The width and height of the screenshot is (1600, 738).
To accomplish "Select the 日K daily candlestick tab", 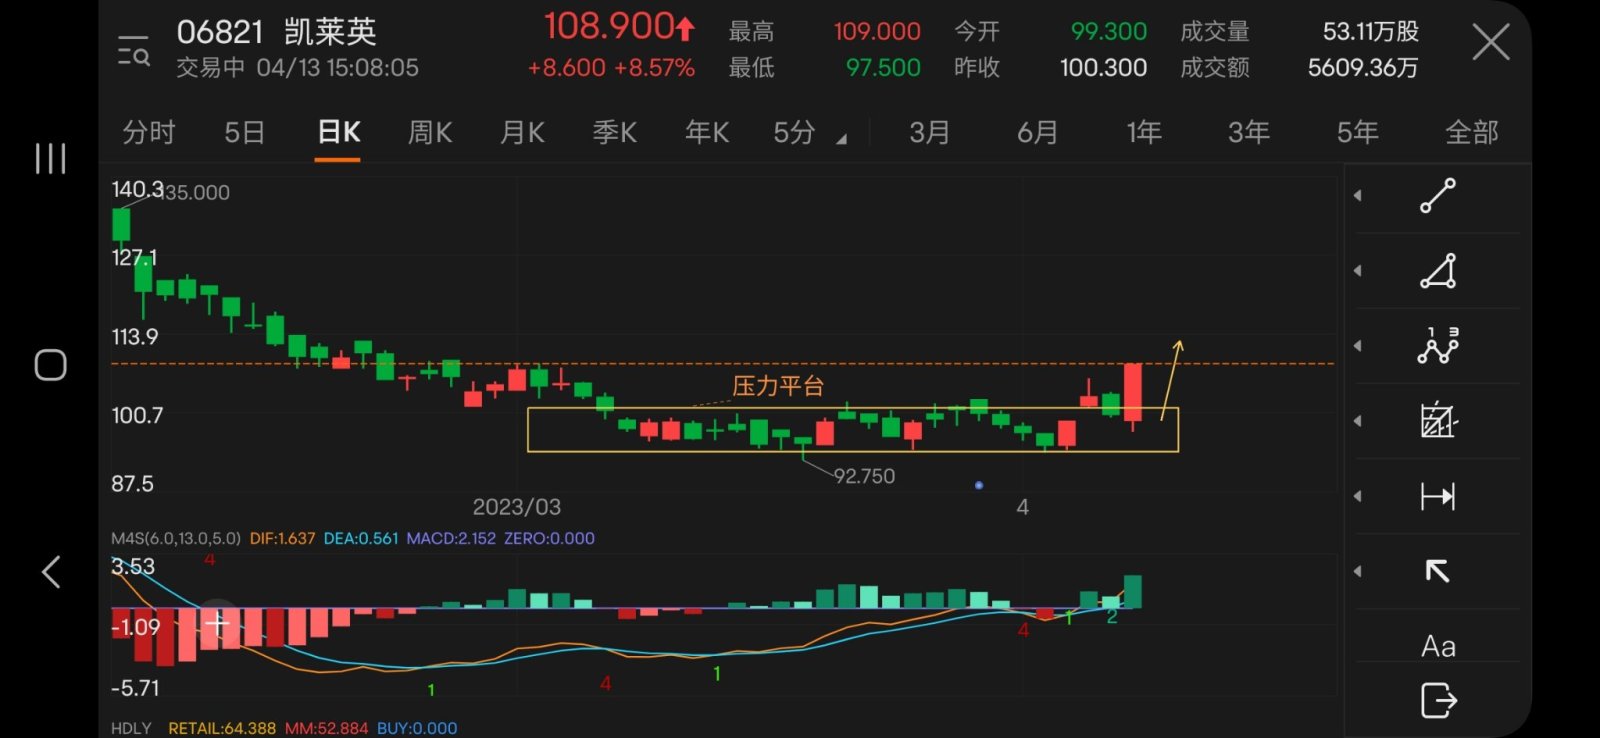I will (x=338, y=132).
